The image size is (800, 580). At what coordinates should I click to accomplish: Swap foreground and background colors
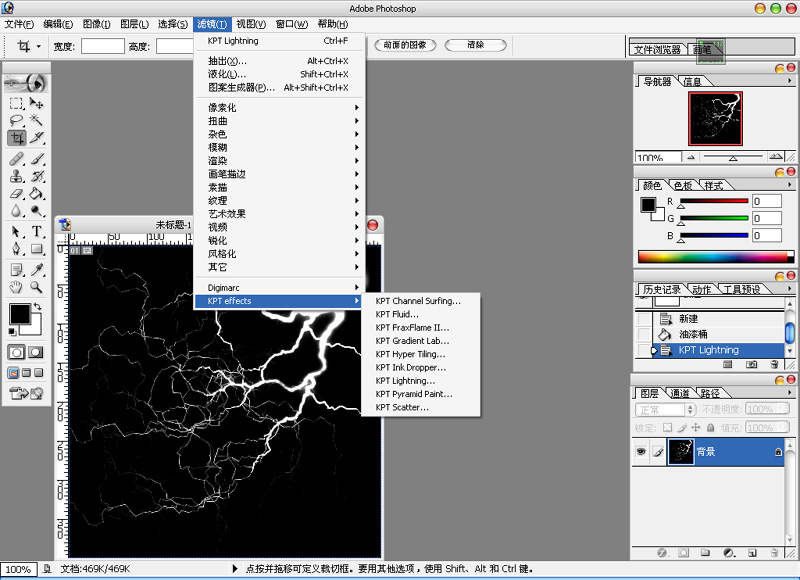pos(37,307)
